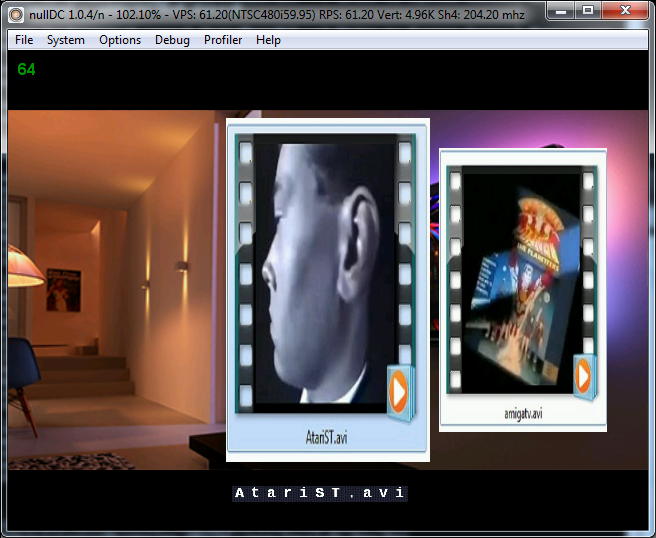
Task: Select the amigatv.avi video thumbnail
Action: 523,290
